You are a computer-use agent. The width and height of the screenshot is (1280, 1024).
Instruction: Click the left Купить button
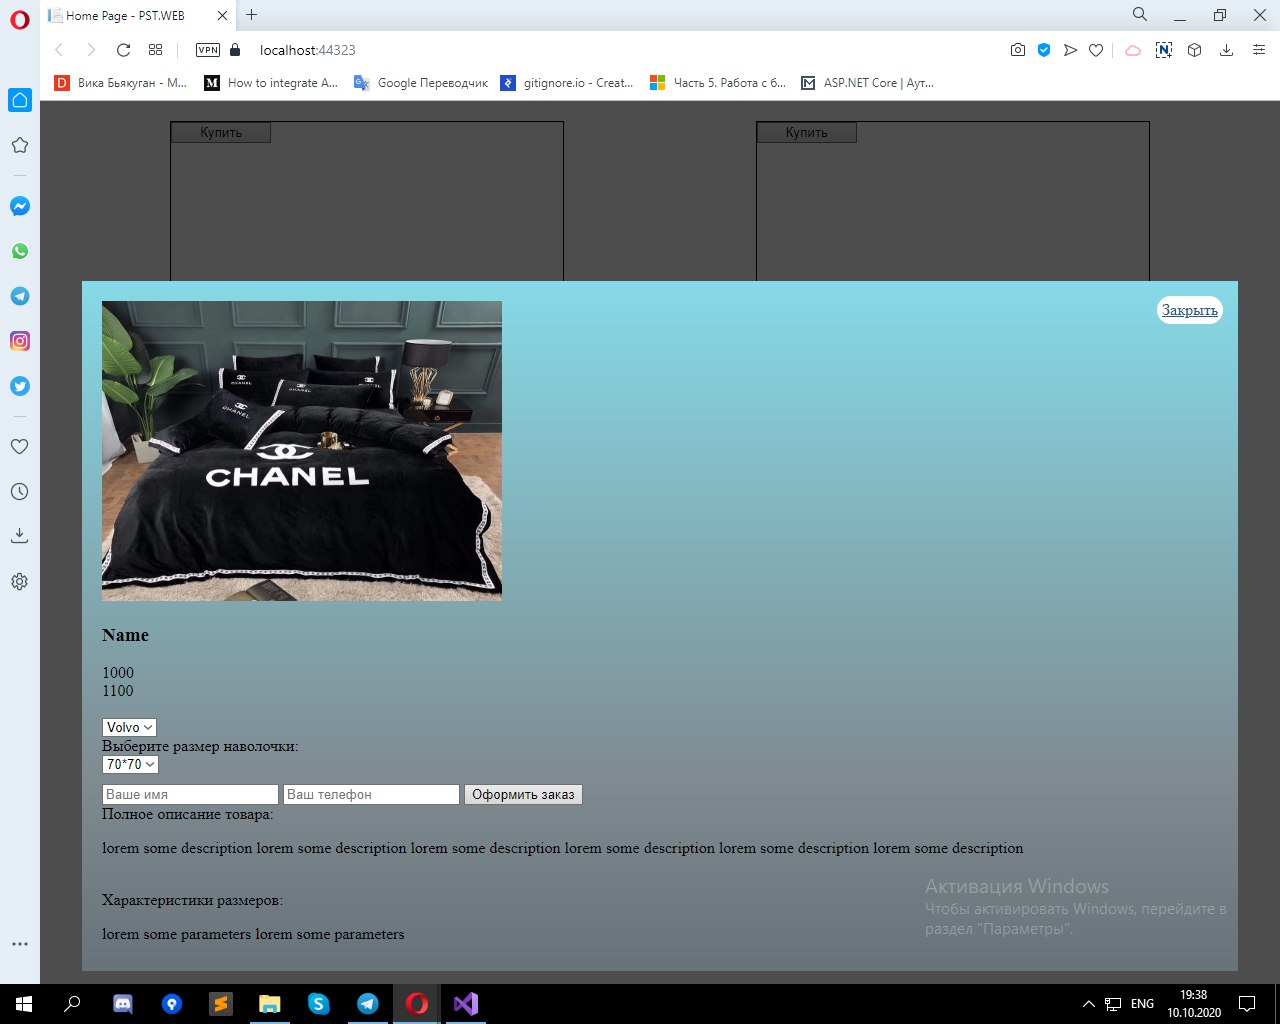point(221,132)
